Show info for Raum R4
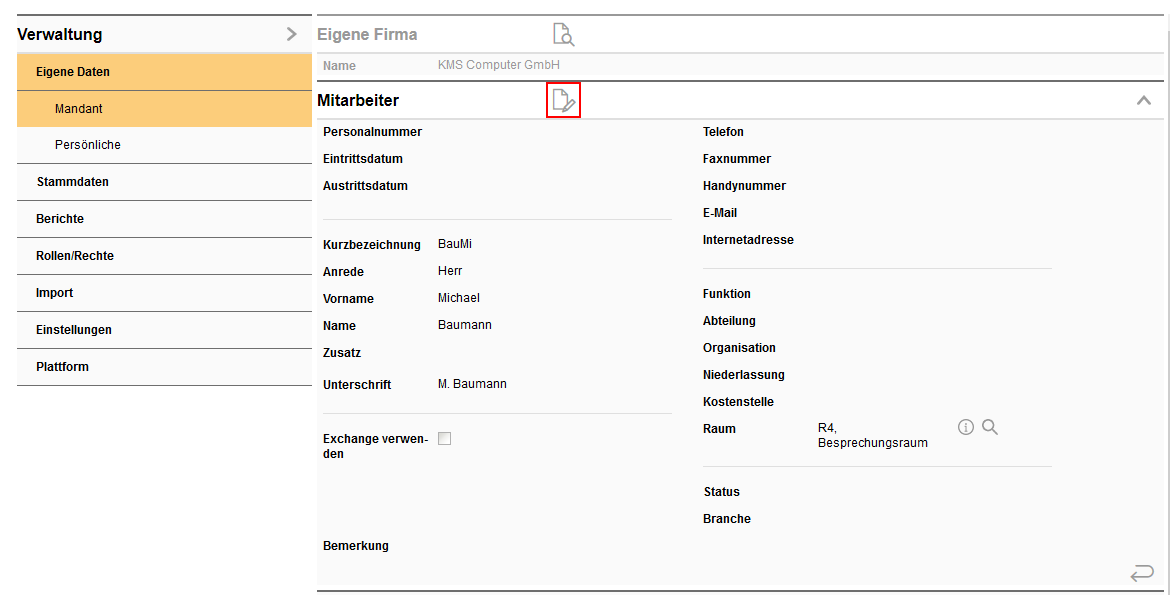Viewport: 1170px width, 595px height. pos(965,428)
